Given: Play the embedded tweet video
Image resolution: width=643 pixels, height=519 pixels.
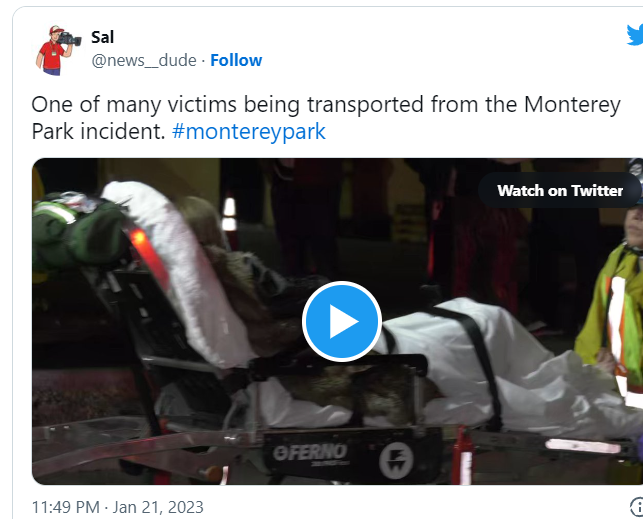Looking at the screenshot, I should click(342, 321).
